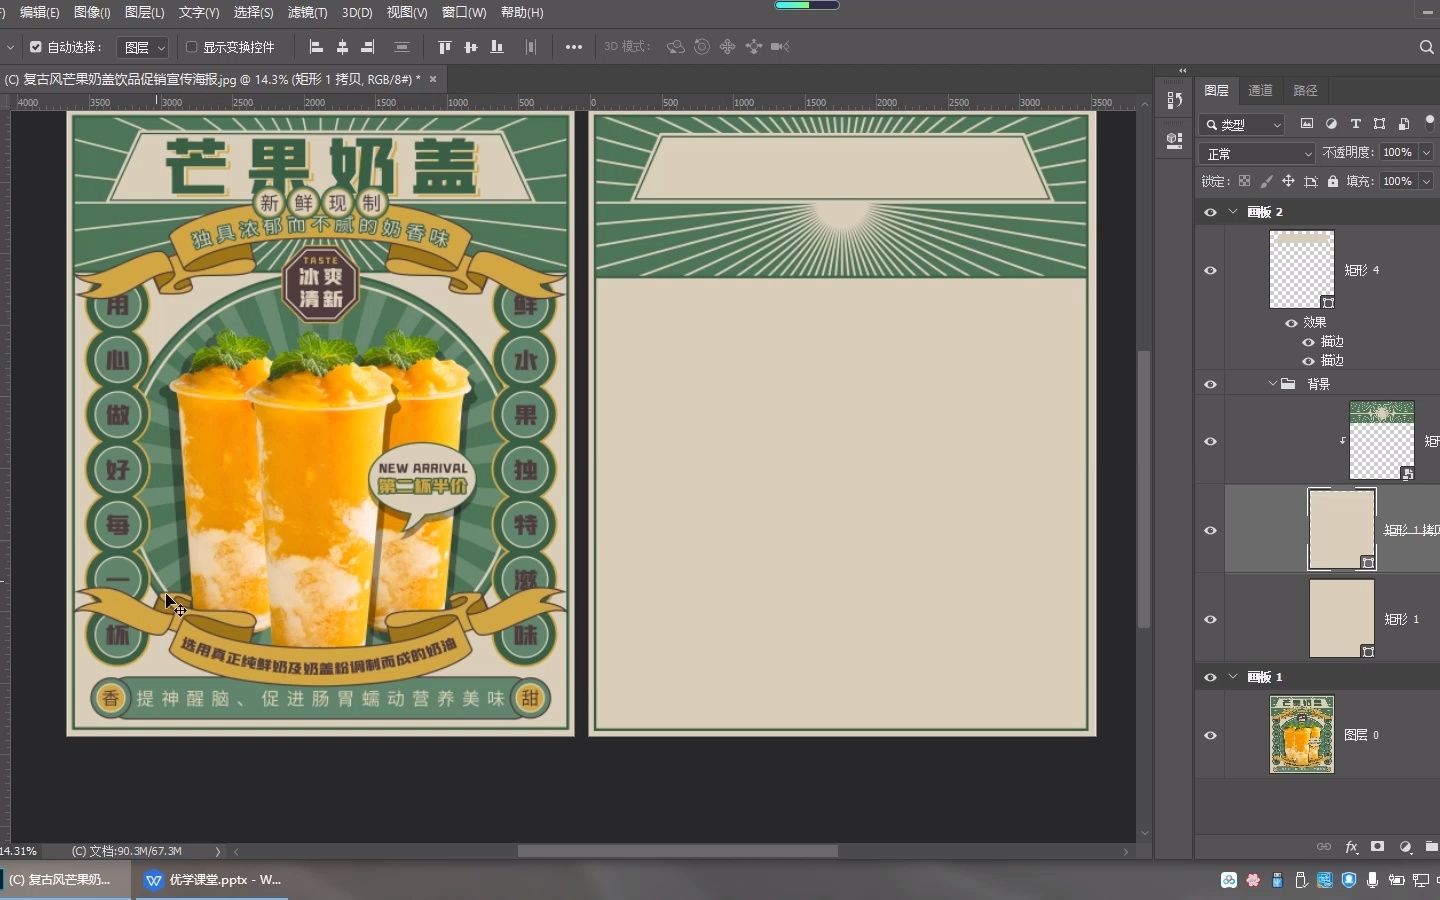
Task: Hide the 图层 0 layer
Action: (x=1210, y=735)
